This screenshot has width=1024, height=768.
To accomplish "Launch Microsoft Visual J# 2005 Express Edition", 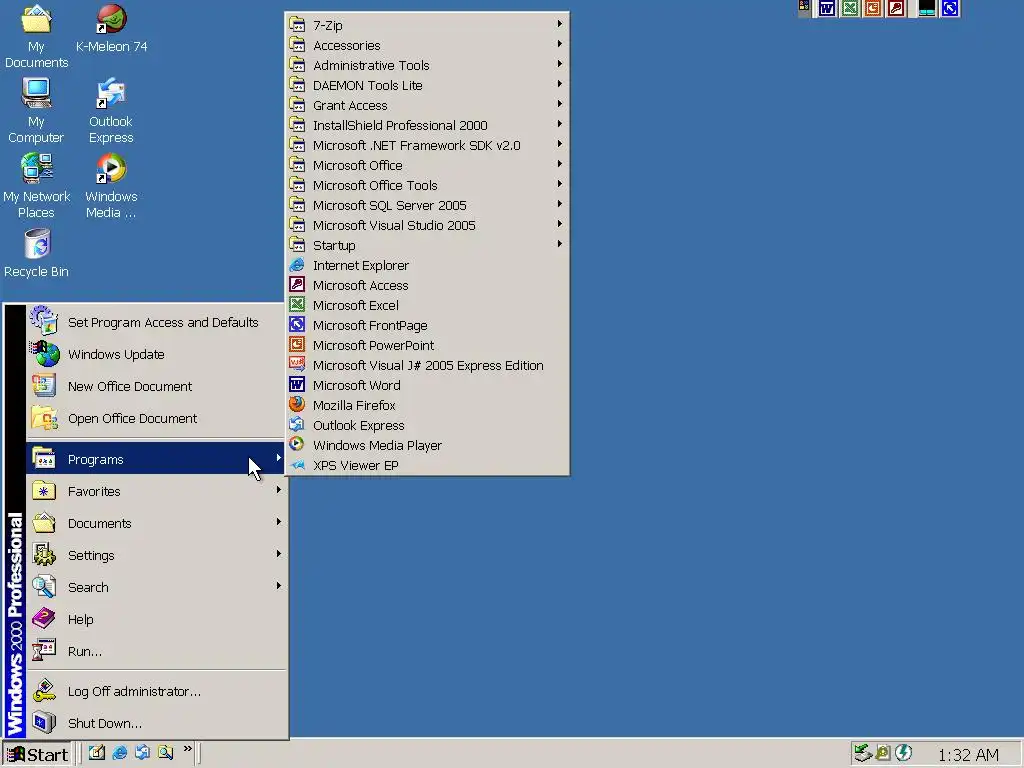I will click(x=427, y=365).
